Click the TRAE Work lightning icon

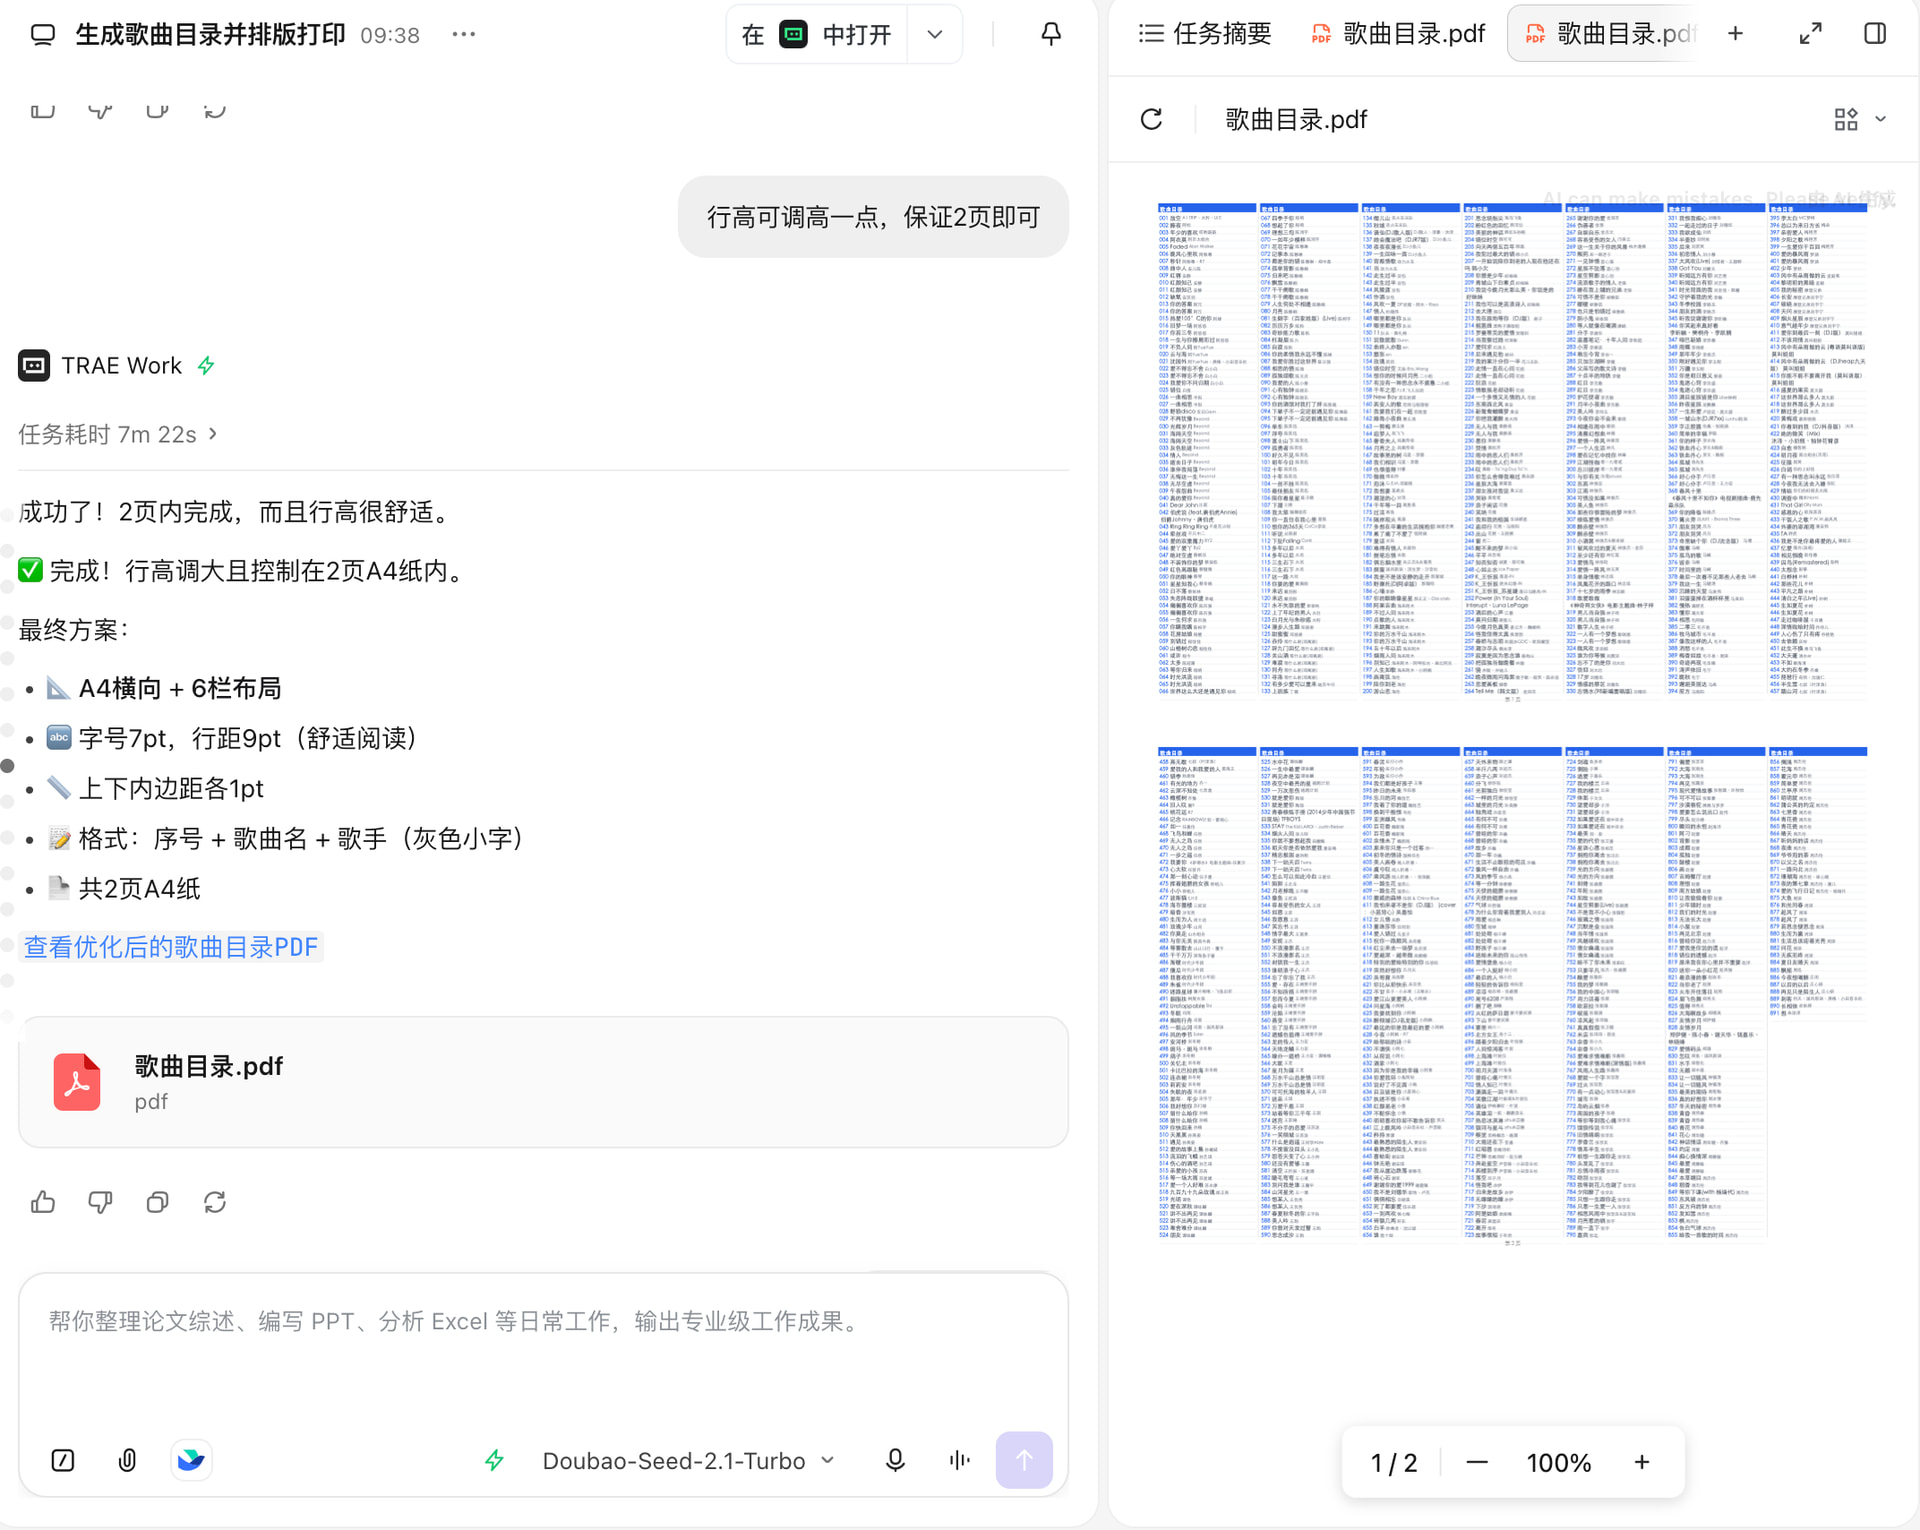206,366
